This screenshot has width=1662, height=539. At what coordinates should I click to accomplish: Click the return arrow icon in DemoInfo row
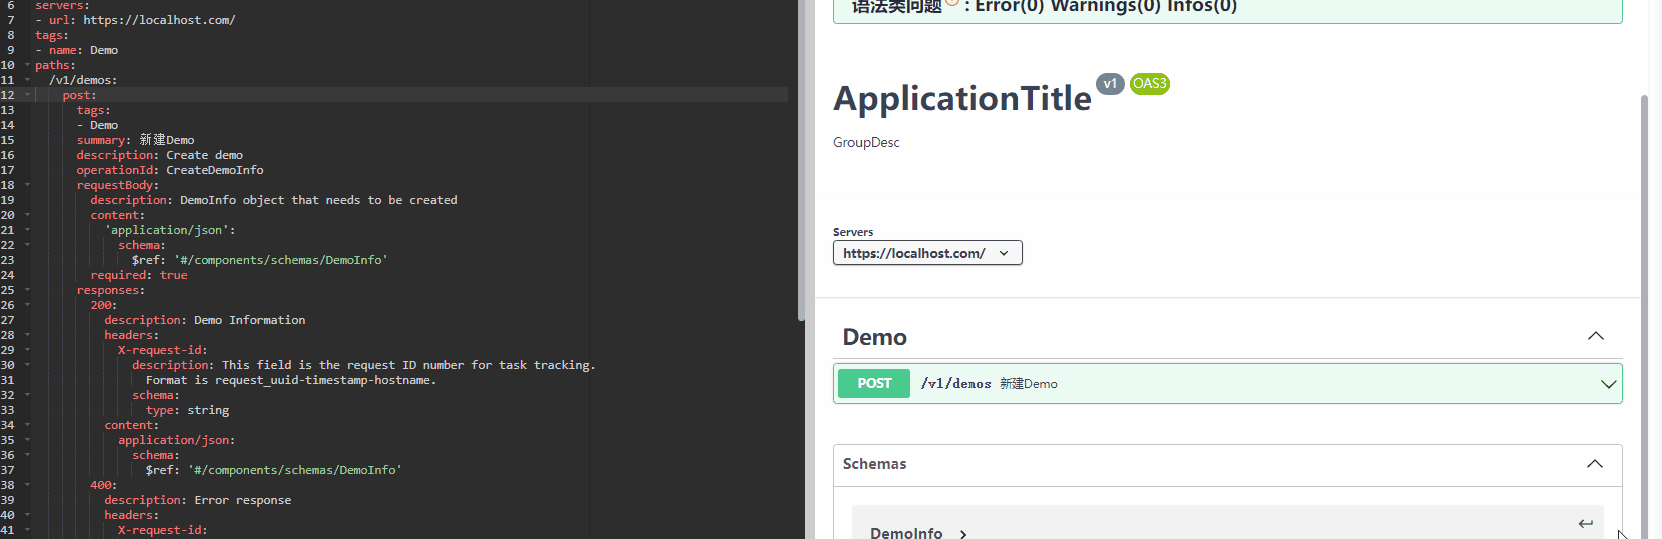(1586, 523)
